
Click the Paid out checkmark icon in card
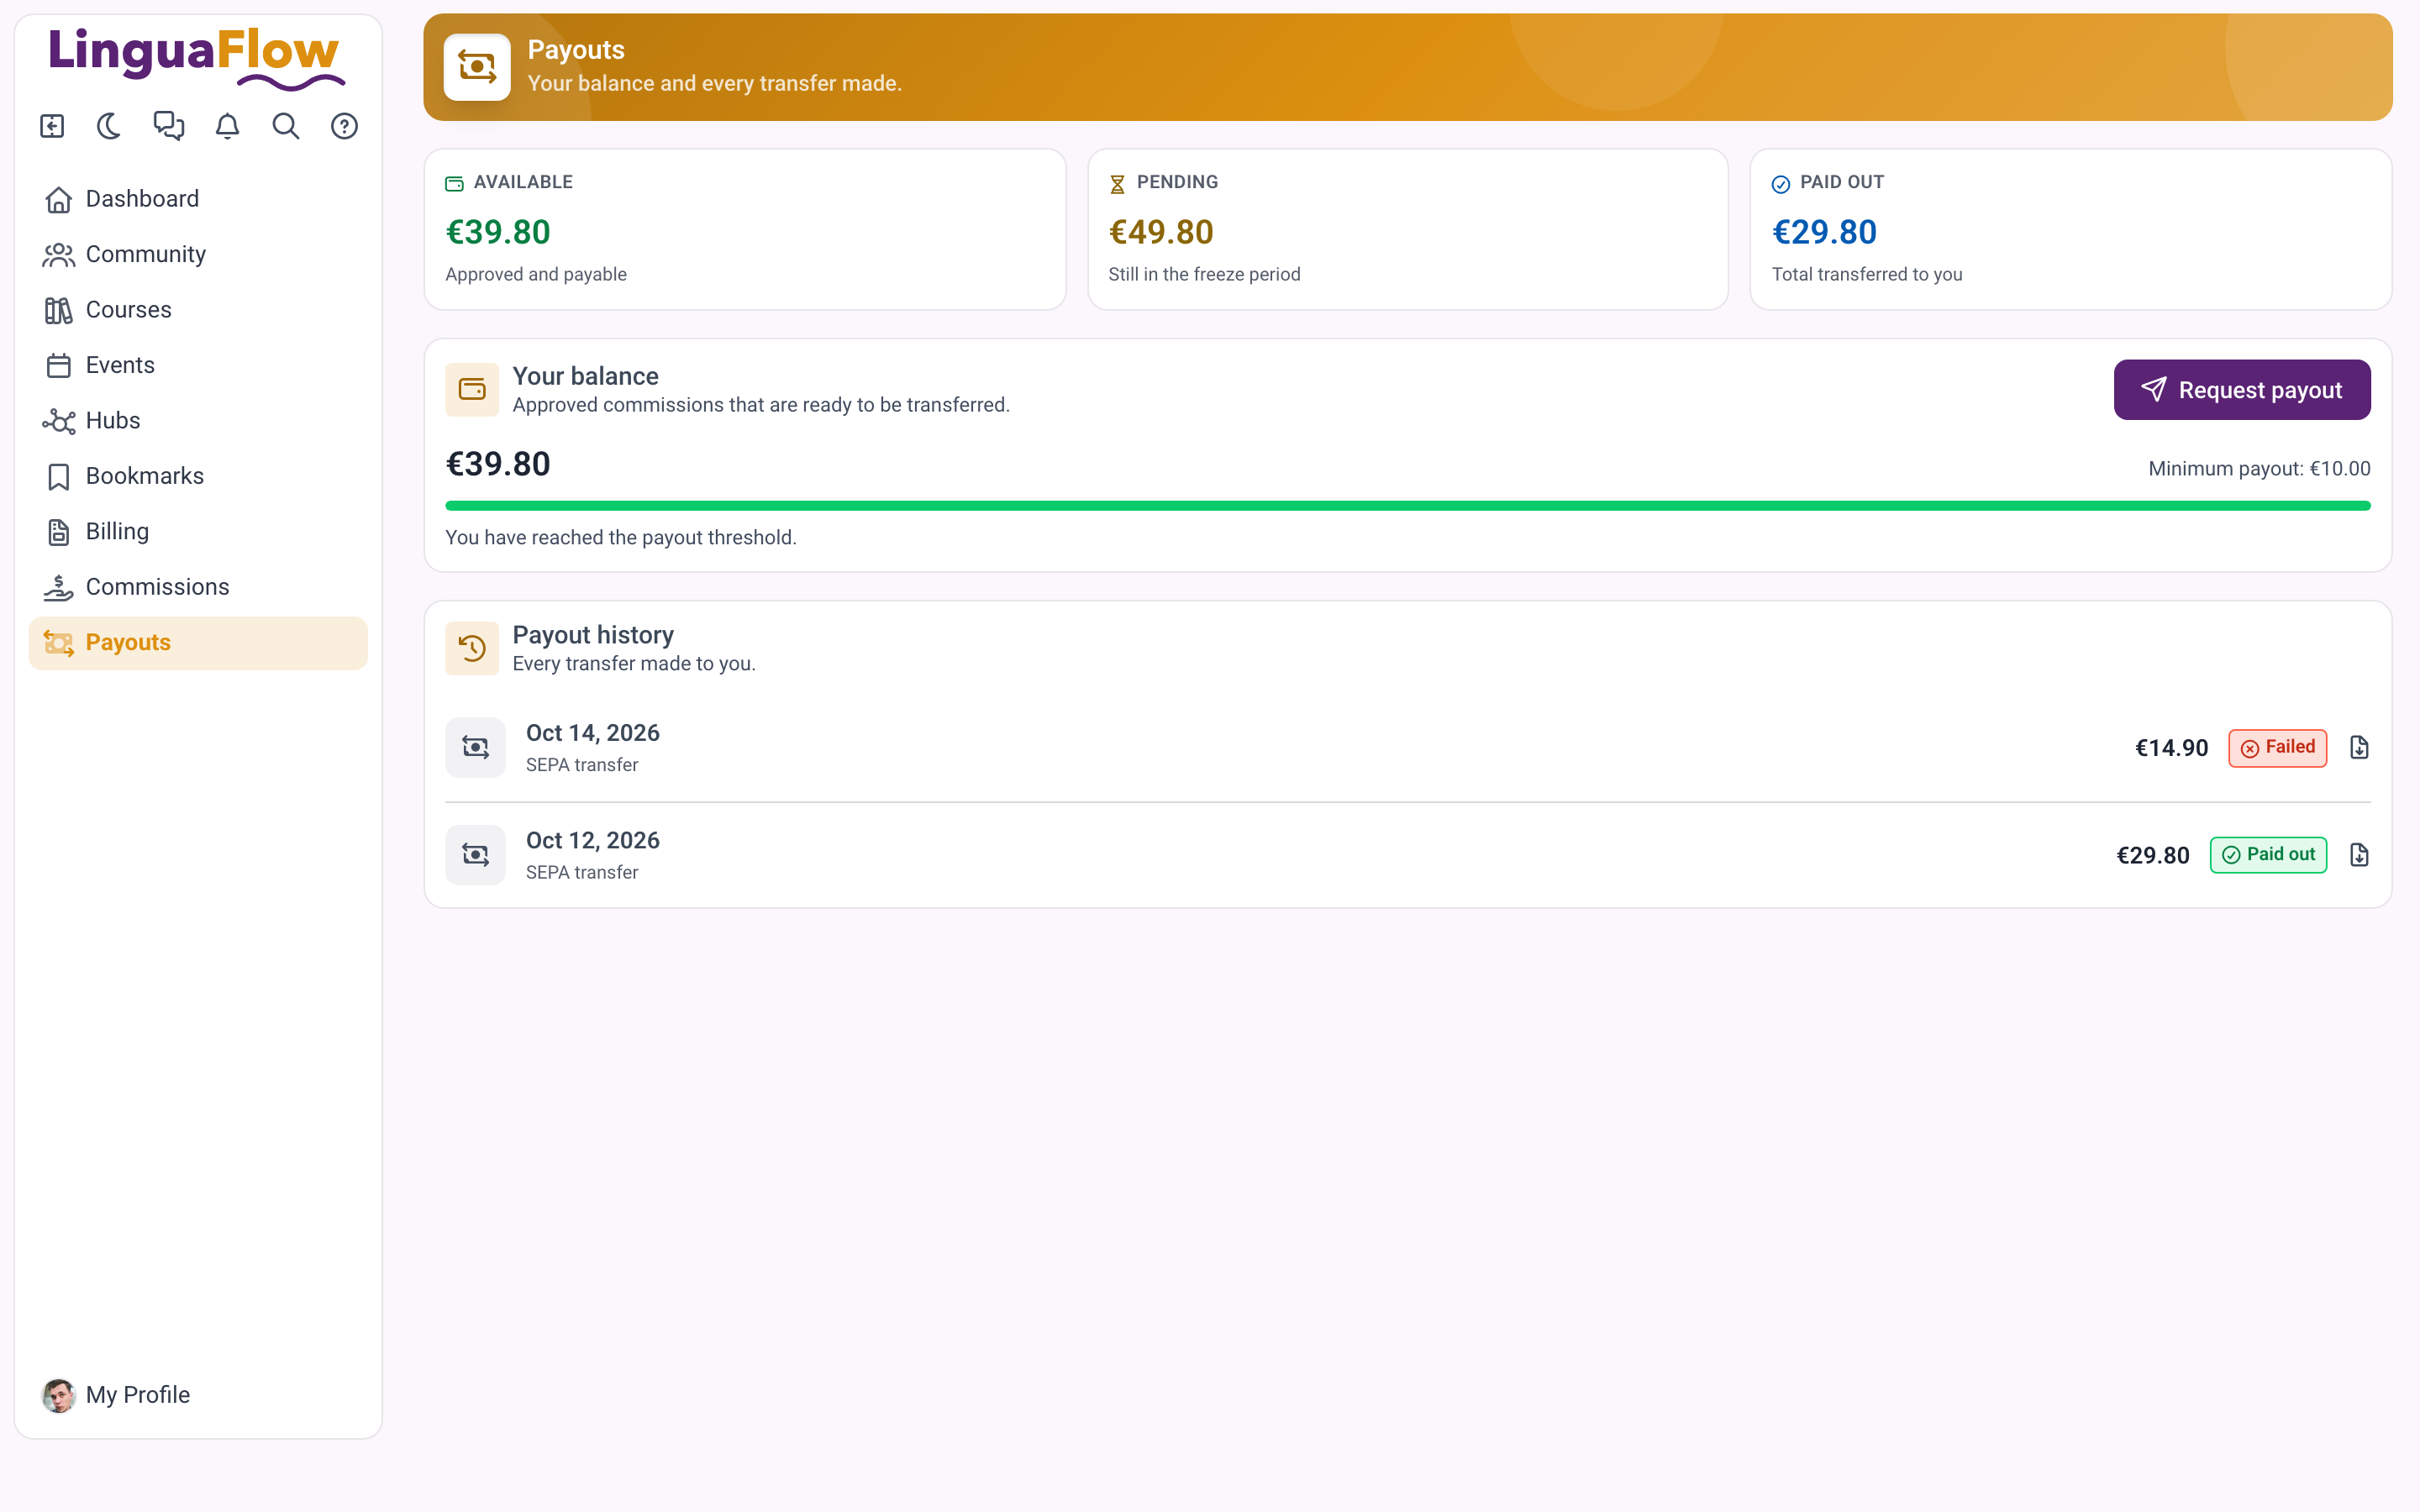click(x=1780, y=184)
